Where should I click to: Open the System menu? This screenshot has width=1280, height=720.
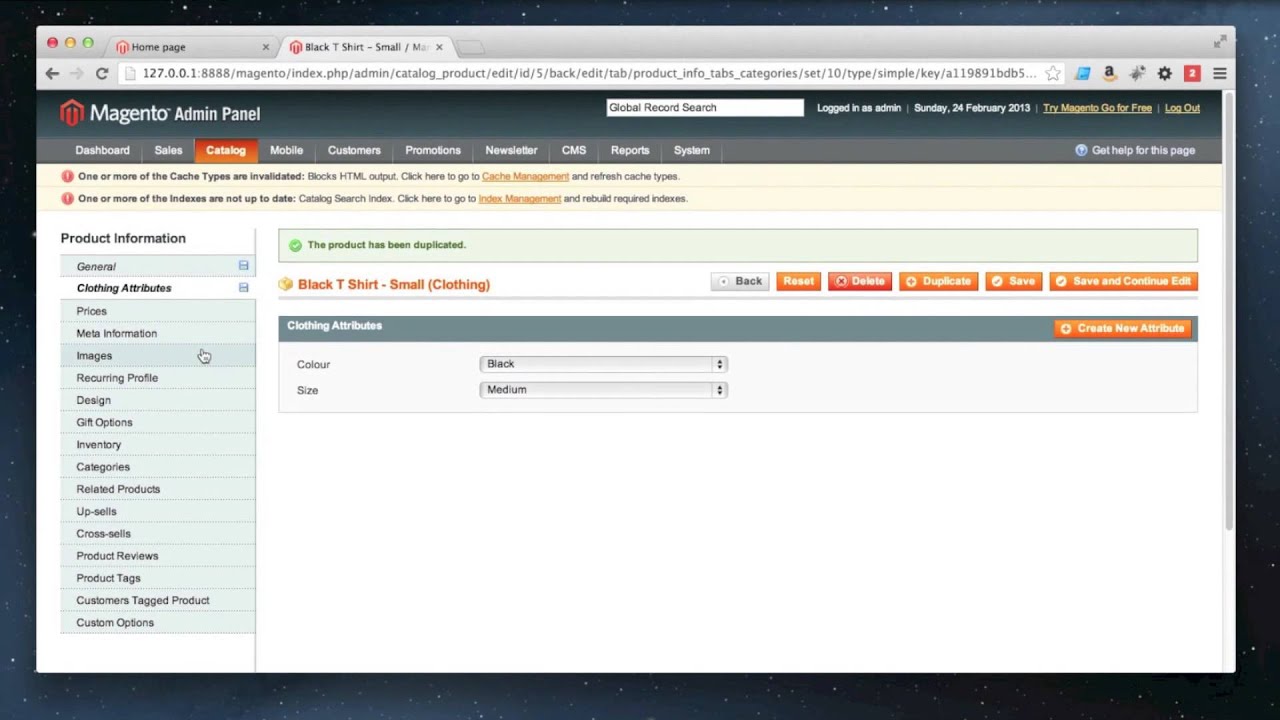[692, 150]
